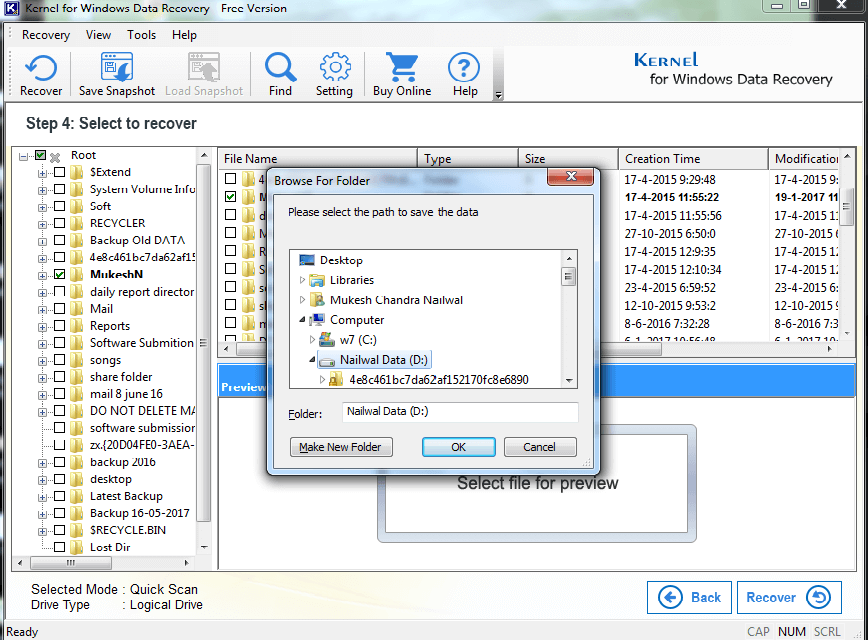Expand the System Volume Info node
The width and height of the screenshot is (868, 640).
point(42,190)
